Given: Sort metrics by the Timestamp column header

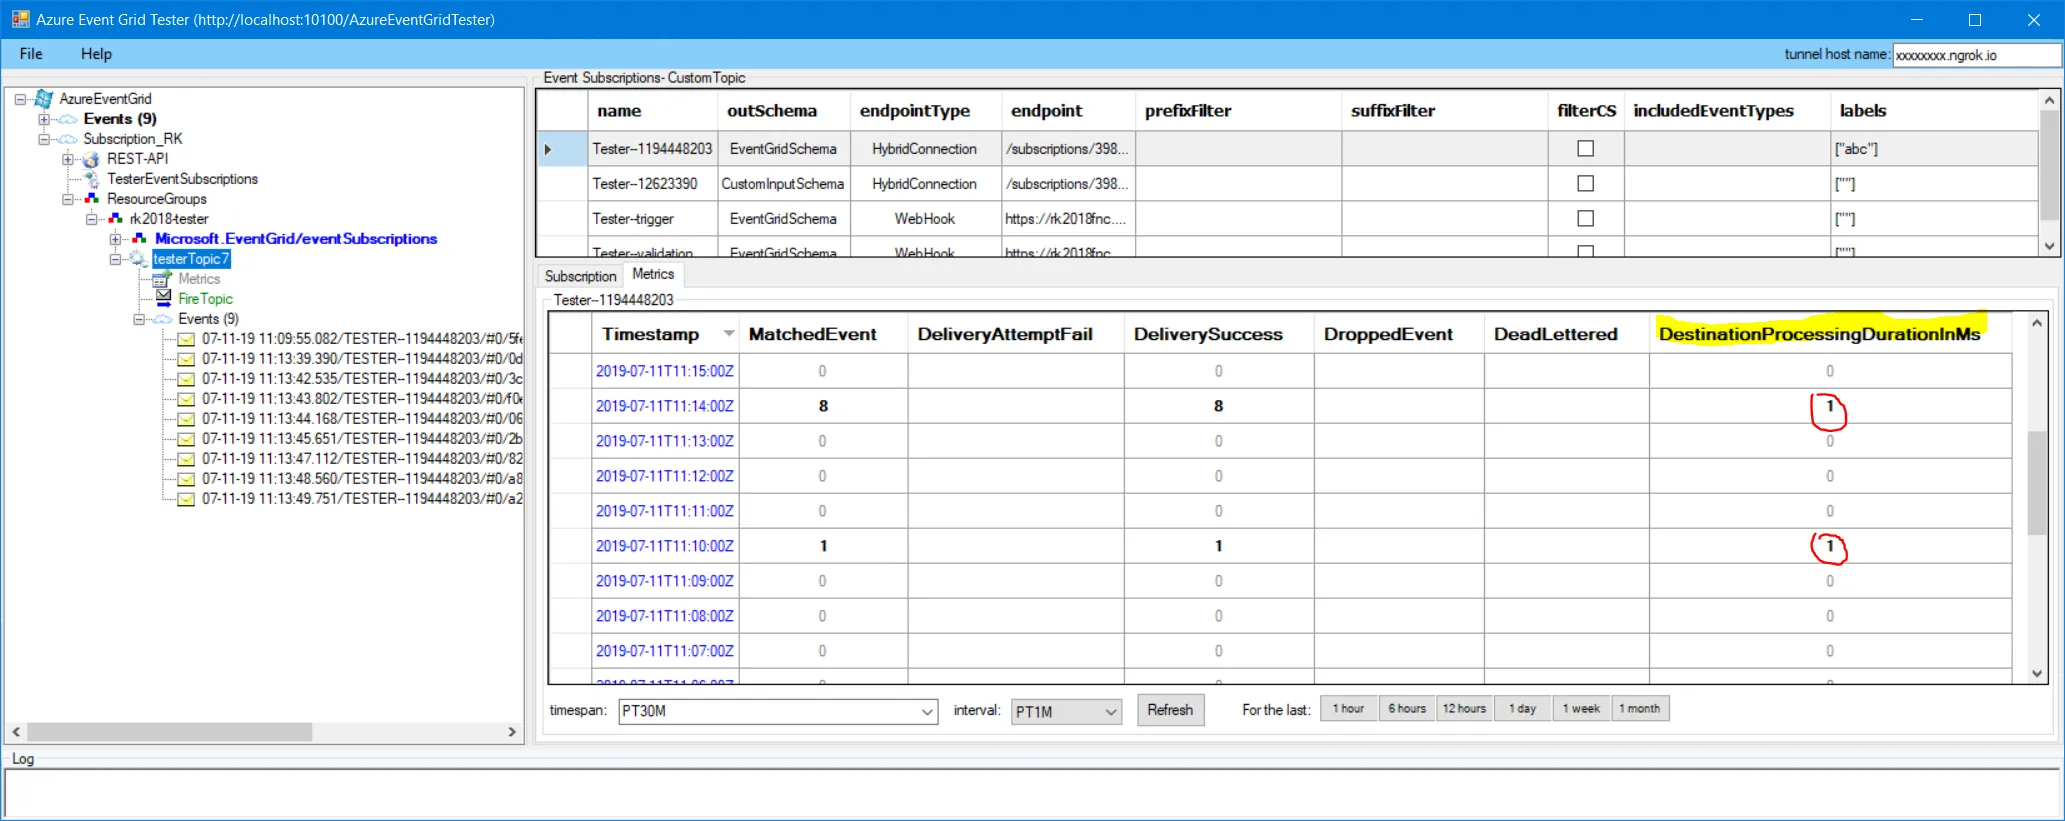Looking at the screenshot, I should 665,334.
